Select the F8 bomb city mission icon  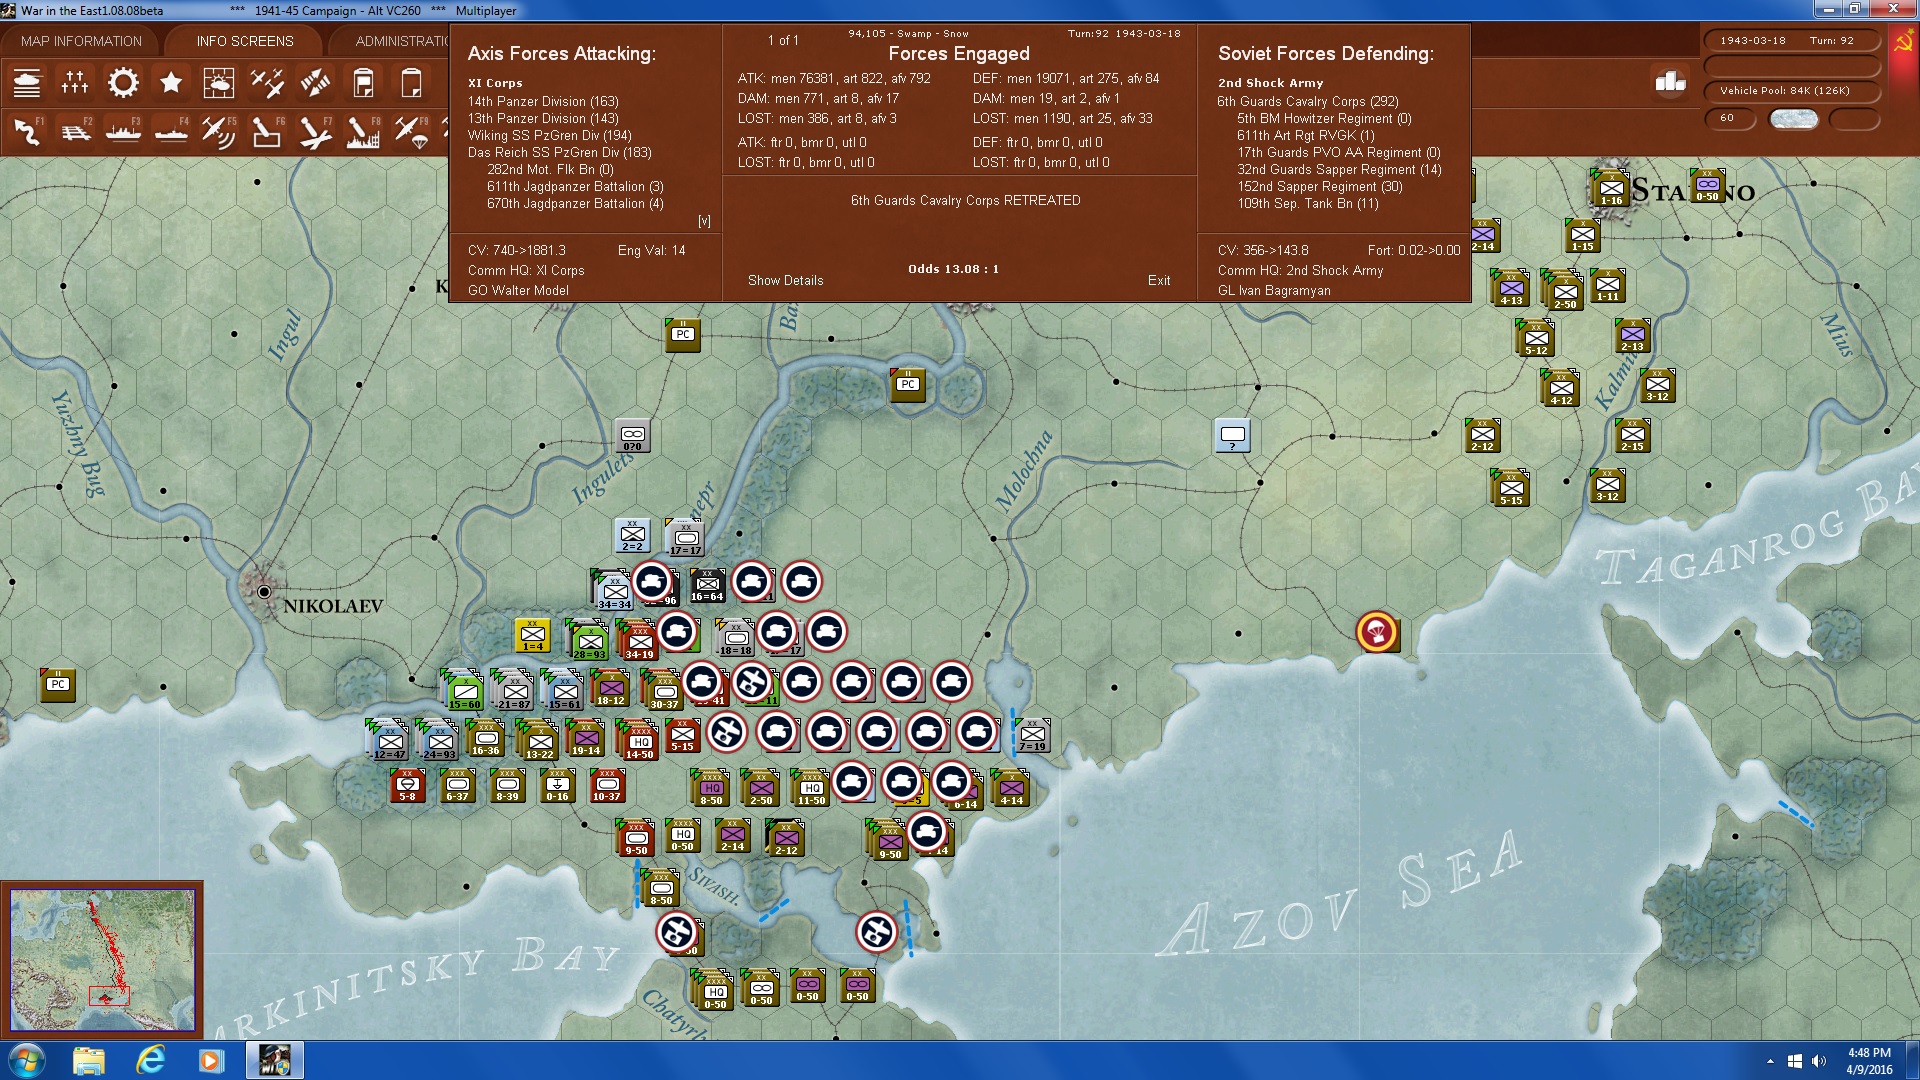point(363,130)
